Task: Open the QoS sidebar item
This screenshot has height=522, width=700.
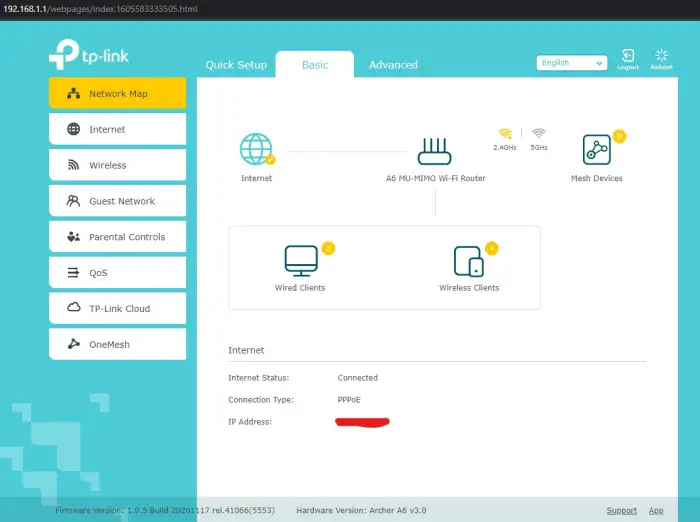Action: point(117,273)
